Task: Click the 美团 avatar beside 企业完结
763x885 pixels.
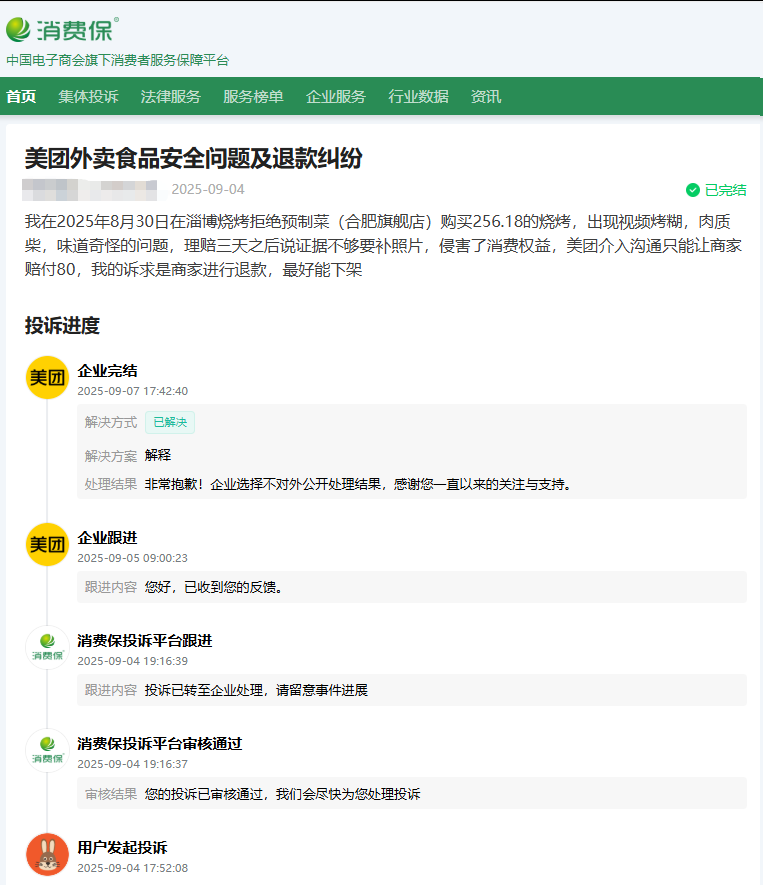Action: coord(47,378)
